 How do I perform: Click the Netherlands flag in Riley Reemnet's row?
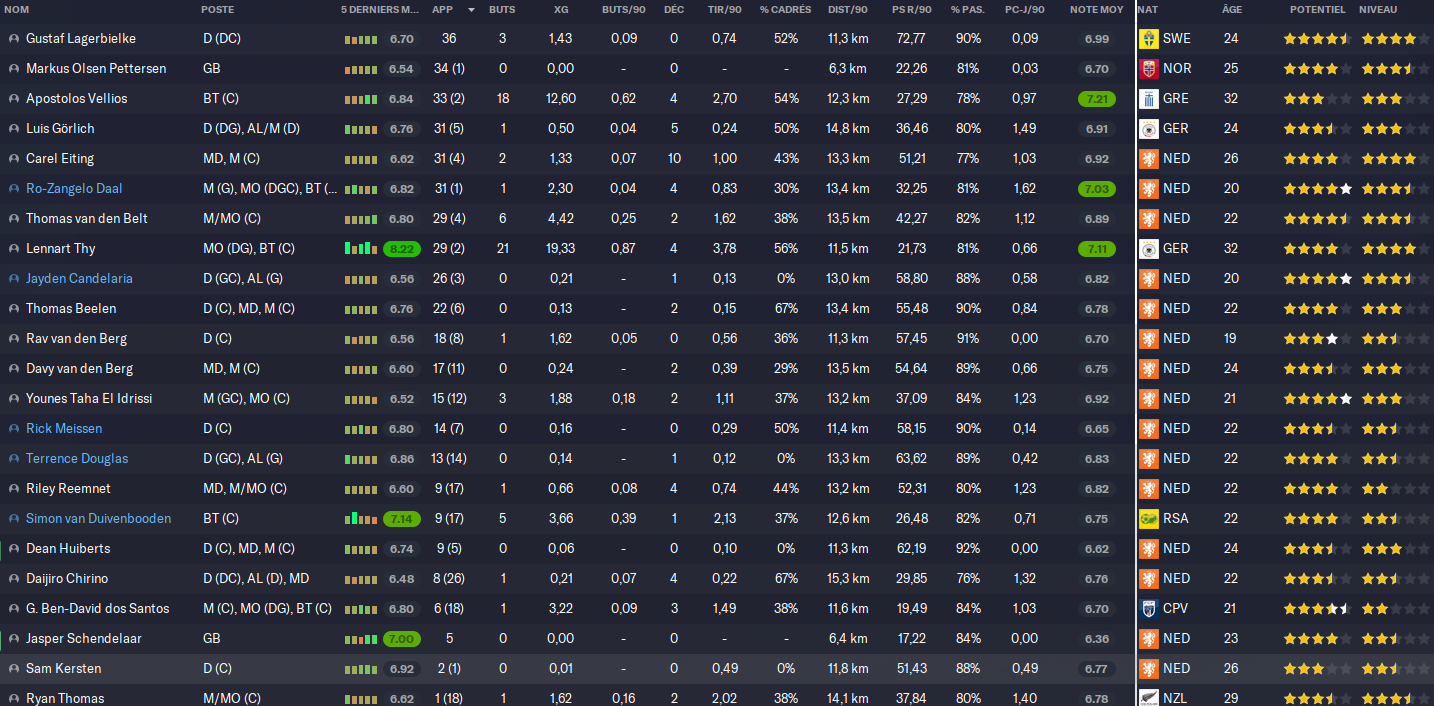pyautogui.click(x=1149, y=489)
